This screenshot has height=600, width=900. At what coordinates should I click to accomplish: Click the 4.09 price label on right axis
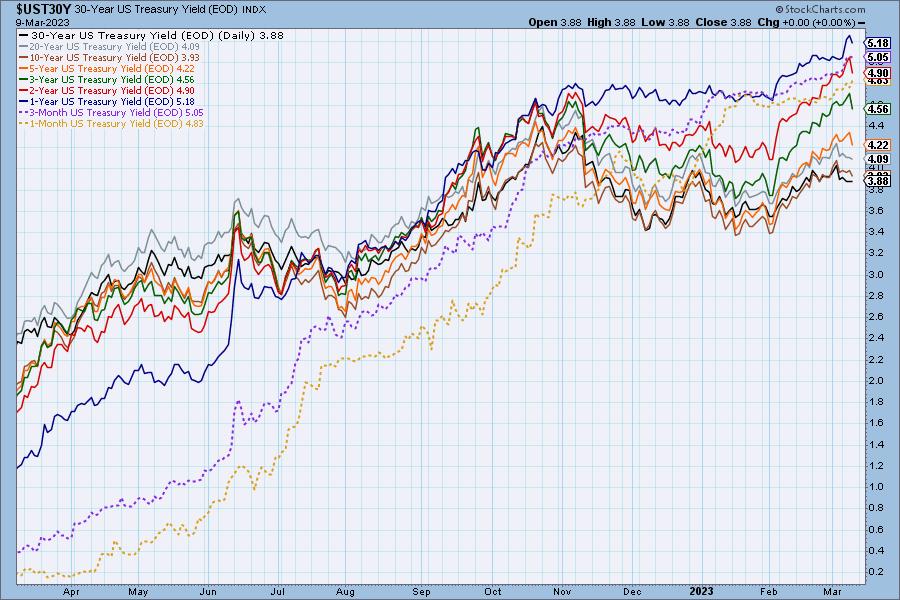pos(878,159)
